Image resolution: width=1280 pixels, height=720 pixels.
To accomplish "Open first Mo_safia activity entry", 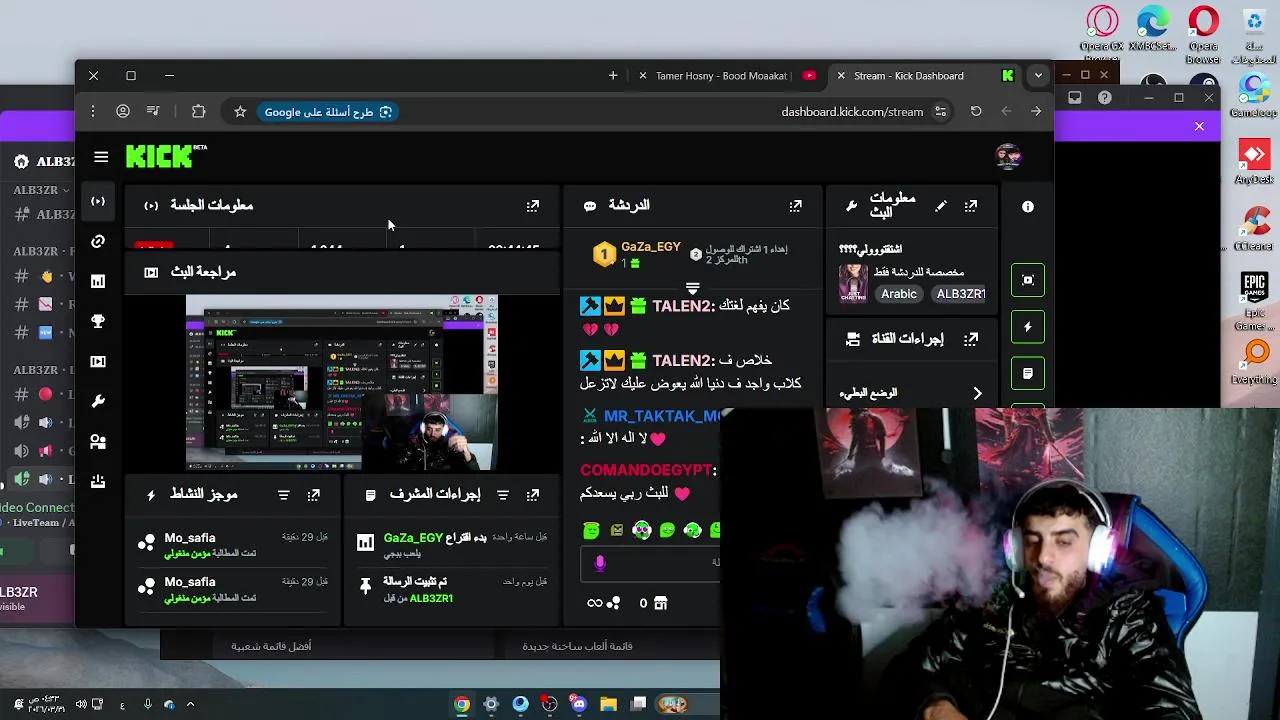I will tap(234, 545).
